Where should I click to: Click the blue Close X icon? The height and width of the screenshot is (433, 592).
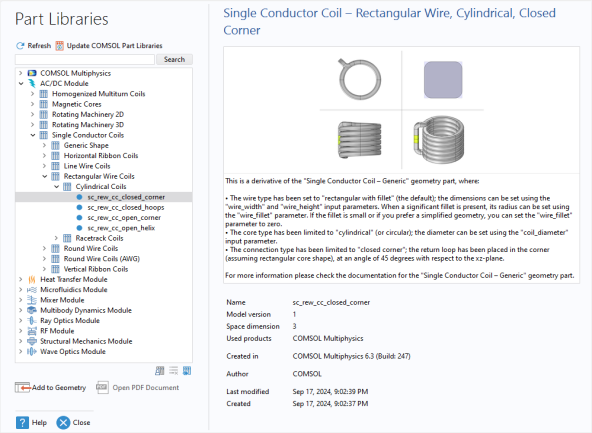coord(63,422)
